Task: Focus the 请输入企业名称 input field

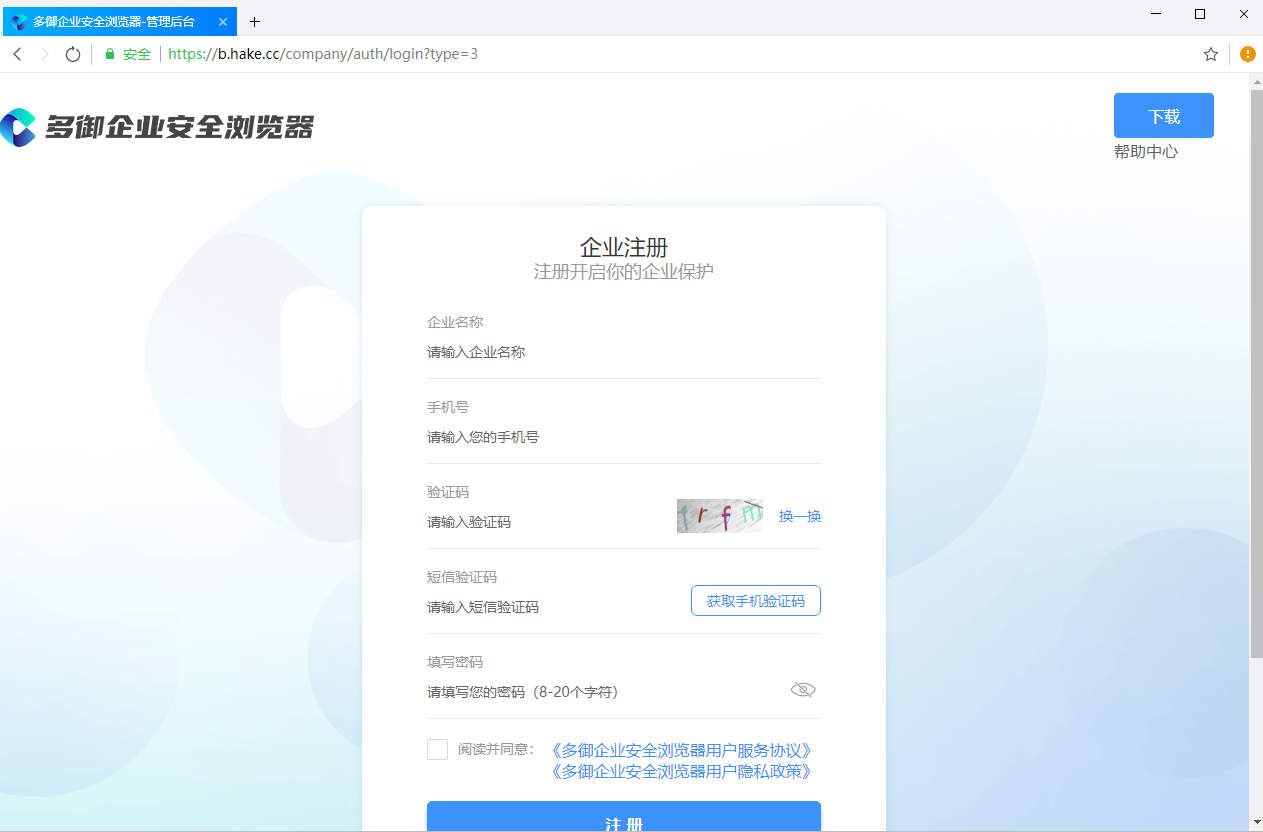Action: point(623,352)
